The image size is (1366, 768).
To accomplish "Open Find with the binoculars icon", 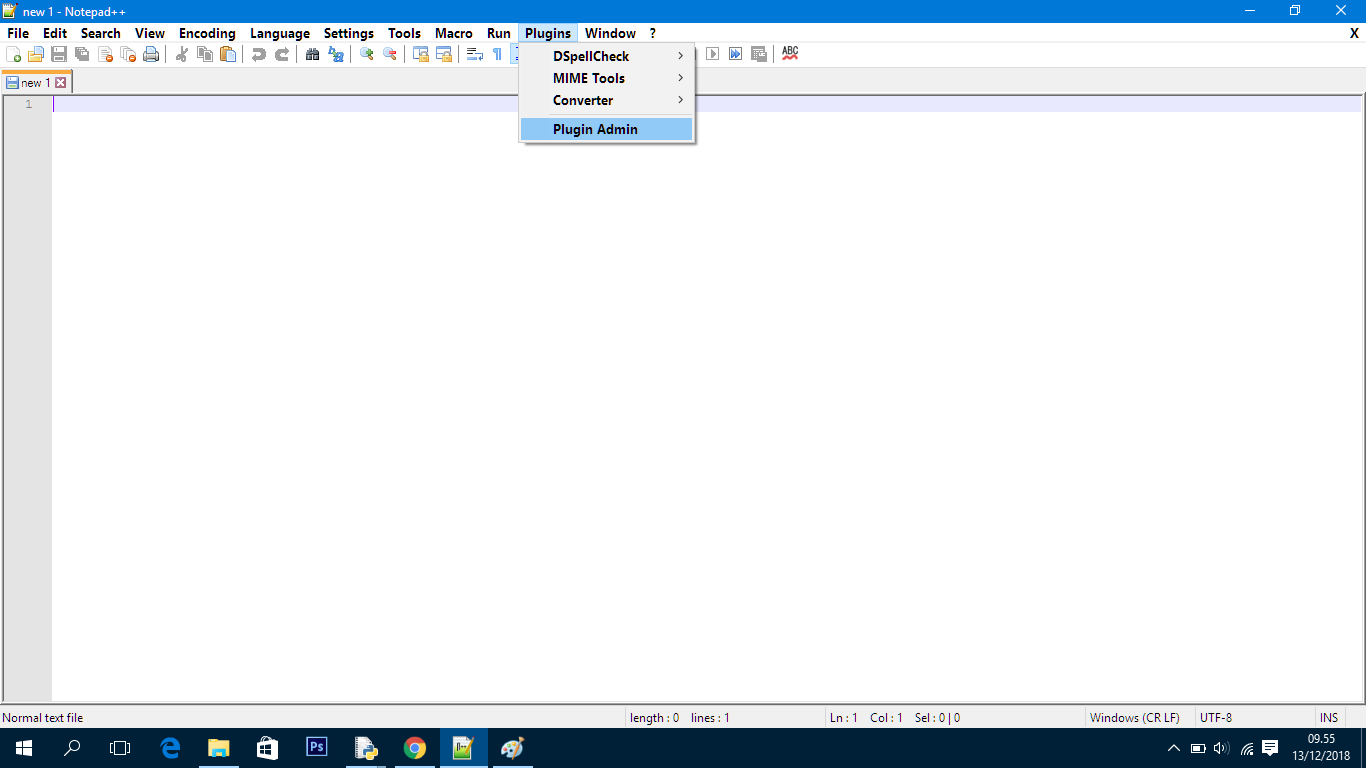I will (x=313, y=54).
